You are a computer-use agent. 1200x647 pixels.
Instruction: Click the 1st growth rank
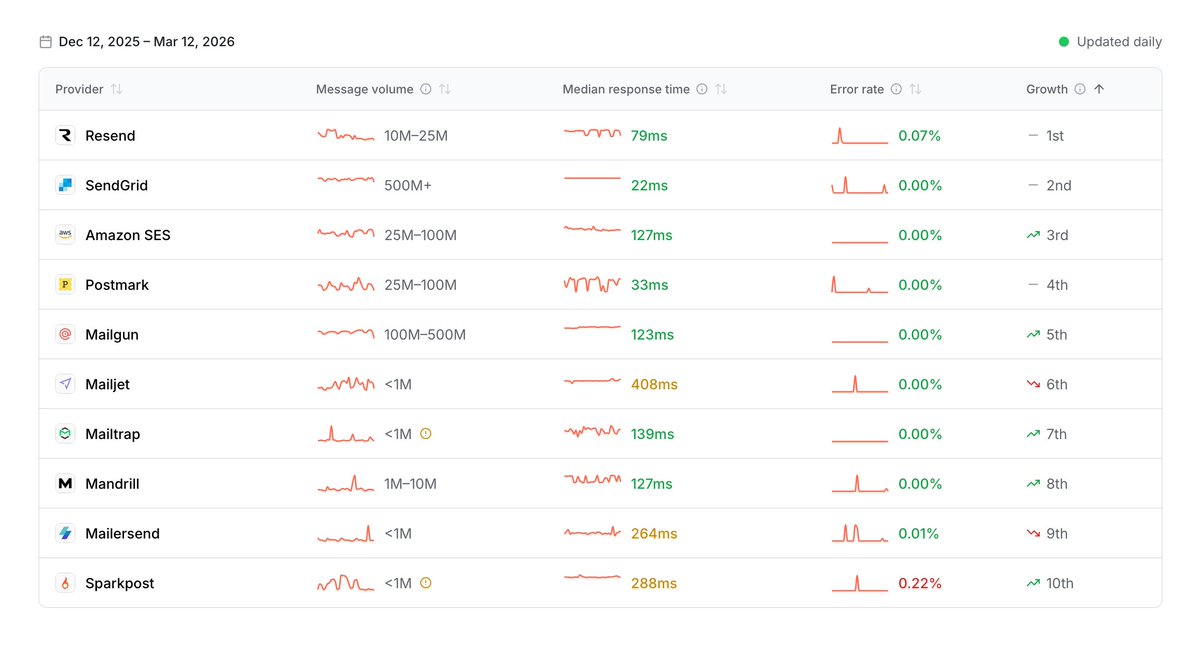coord(1055,135)
